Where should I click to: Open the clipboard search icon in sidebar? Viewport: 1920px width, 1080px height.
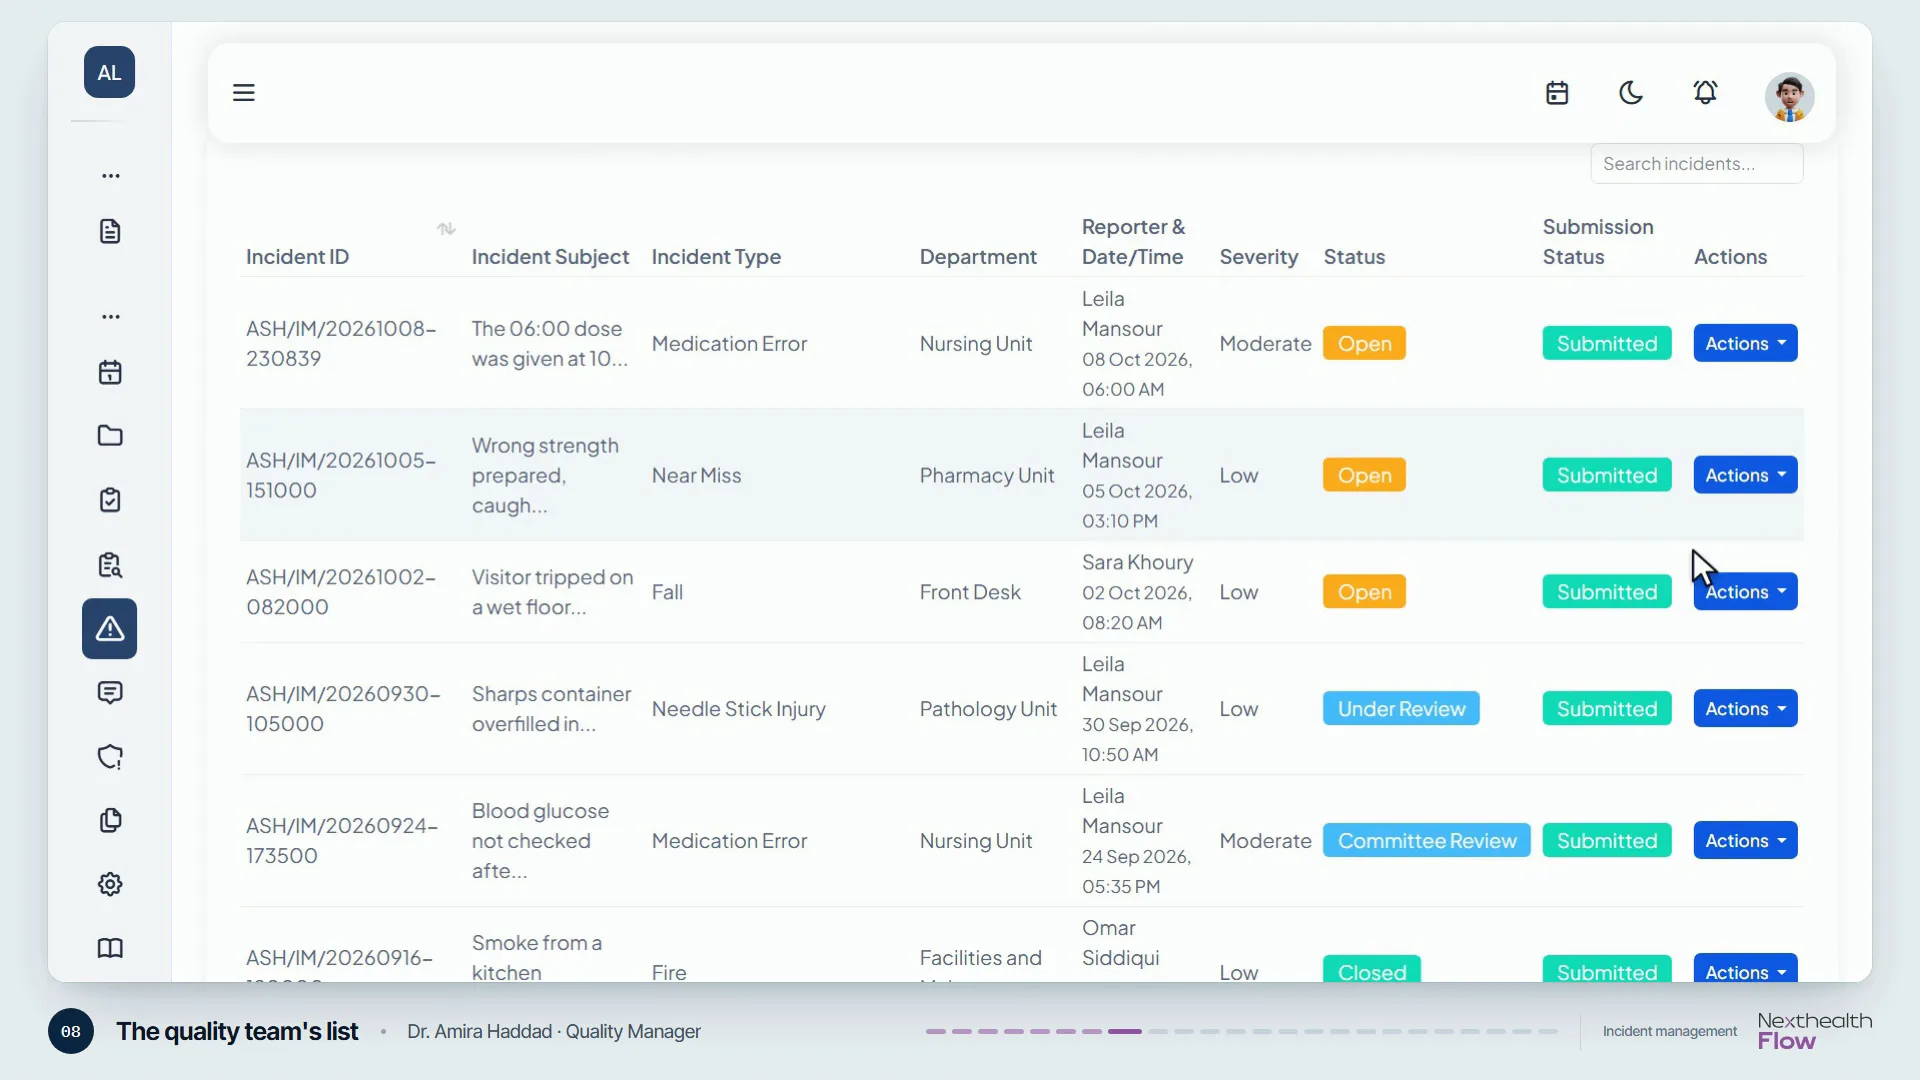[x=110, y=565]
